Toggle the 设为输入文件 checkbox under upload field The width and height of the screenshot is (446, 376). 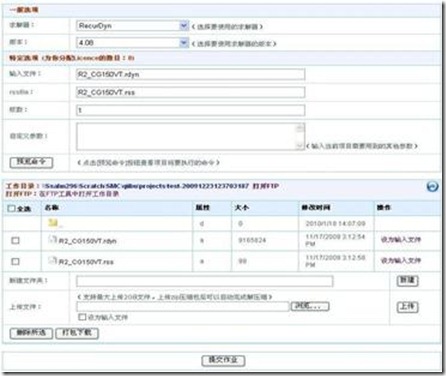coord(82,317)
